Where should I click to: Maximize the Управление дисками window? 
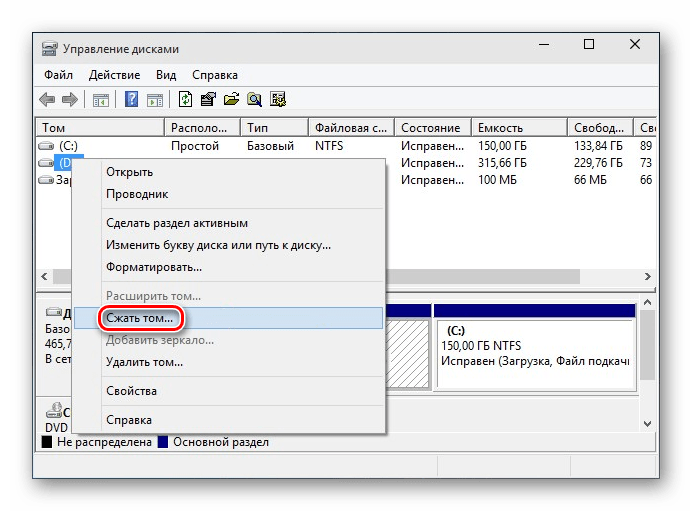coord(589,44)
